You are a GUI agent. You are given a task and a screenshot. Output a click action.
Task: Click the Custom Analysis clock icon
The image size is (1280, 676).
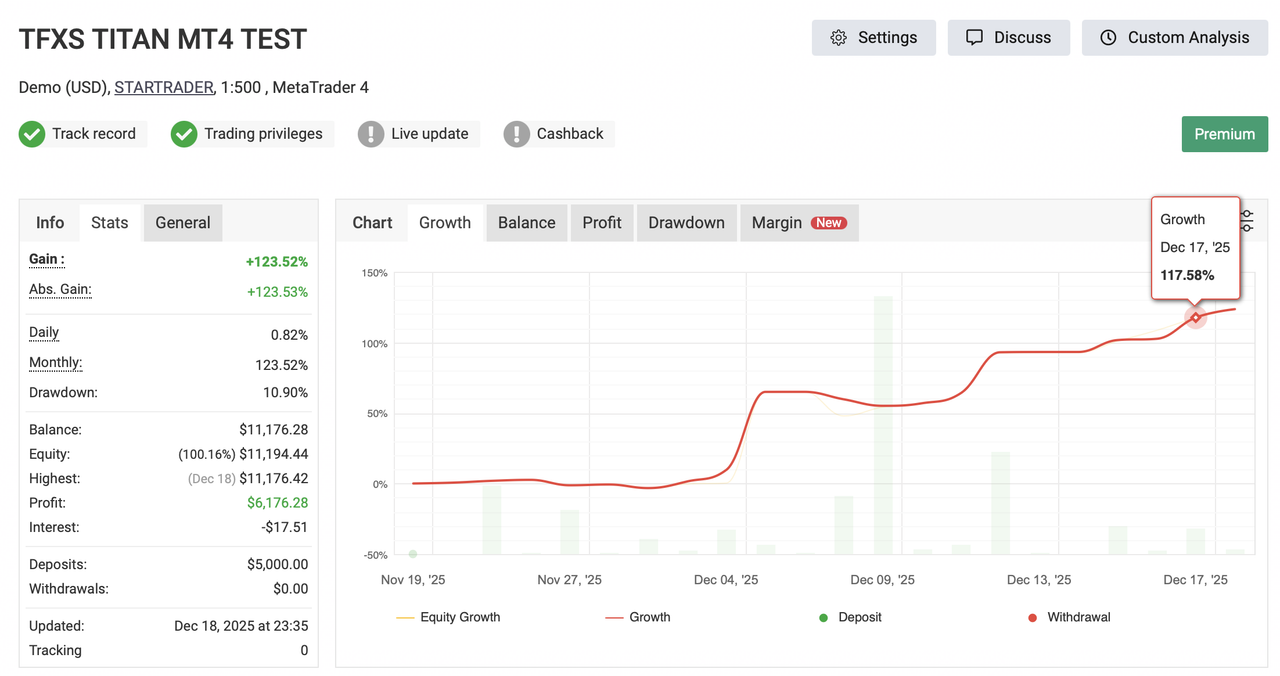1108,37
